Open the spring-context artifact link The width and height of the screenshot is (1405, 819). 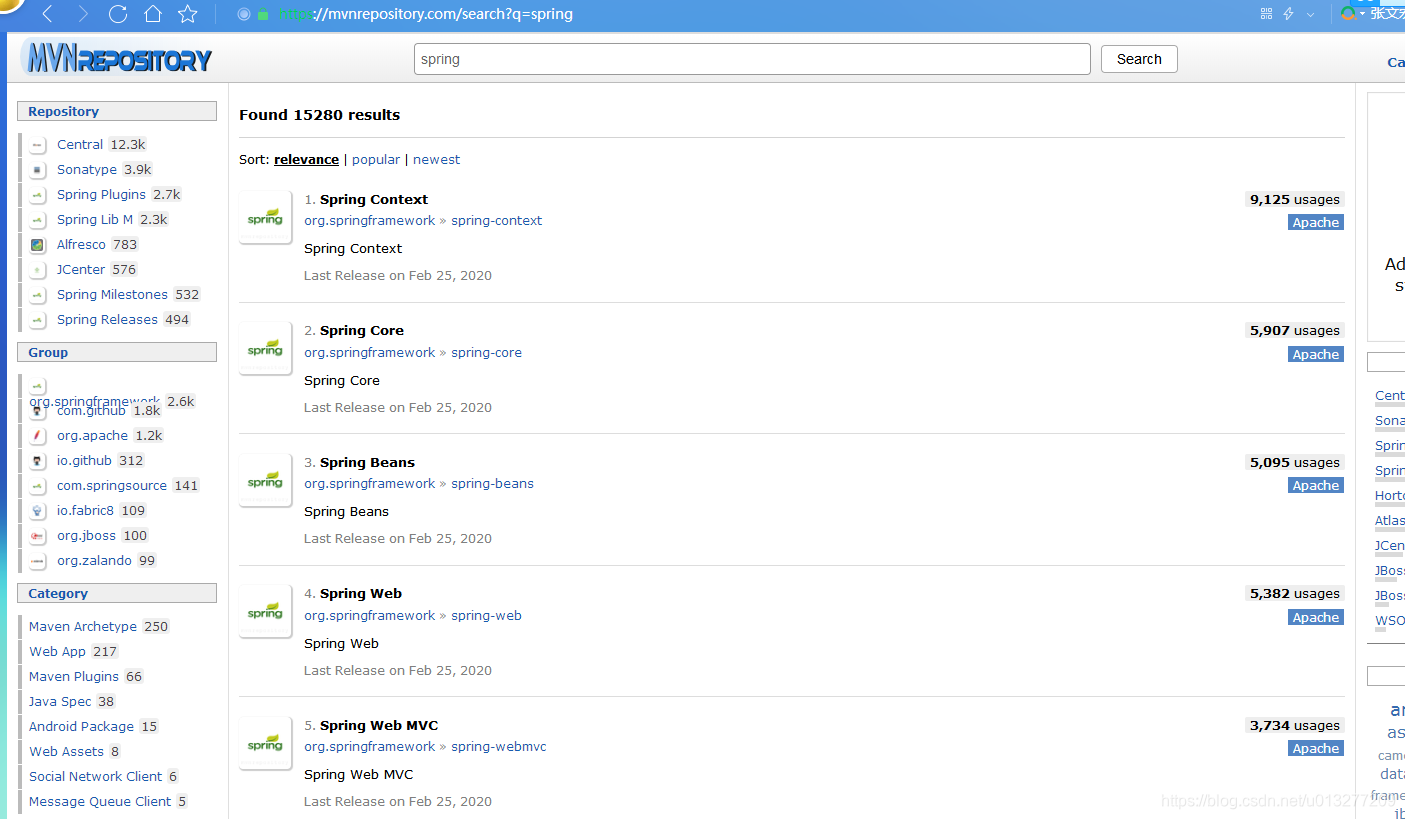tap(497, 221)
